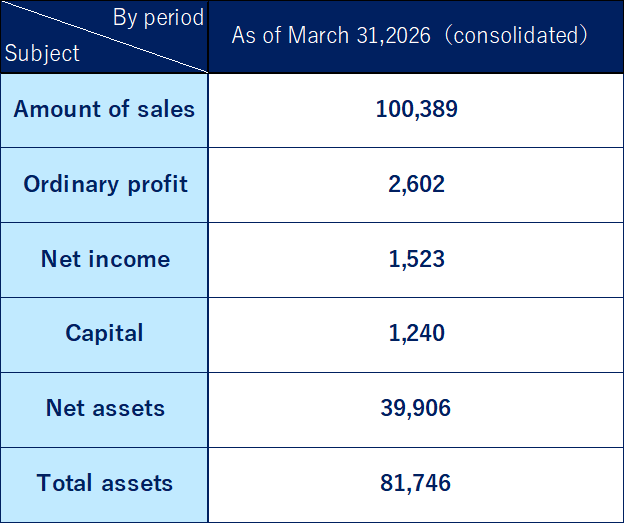Click the 'Subject' header label
The image size is (625, 524).
42,53
